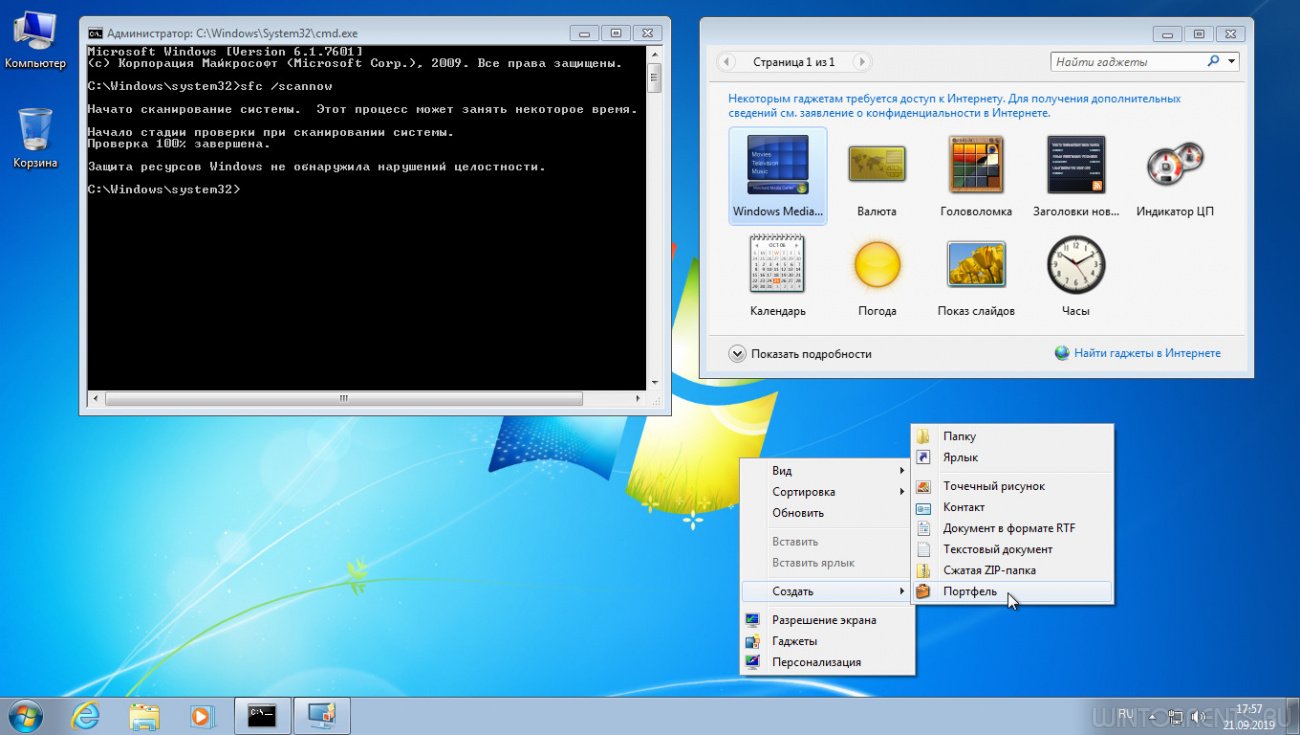
Task: Launch Windows Media Player from taskbar
Action: [203, 716]
